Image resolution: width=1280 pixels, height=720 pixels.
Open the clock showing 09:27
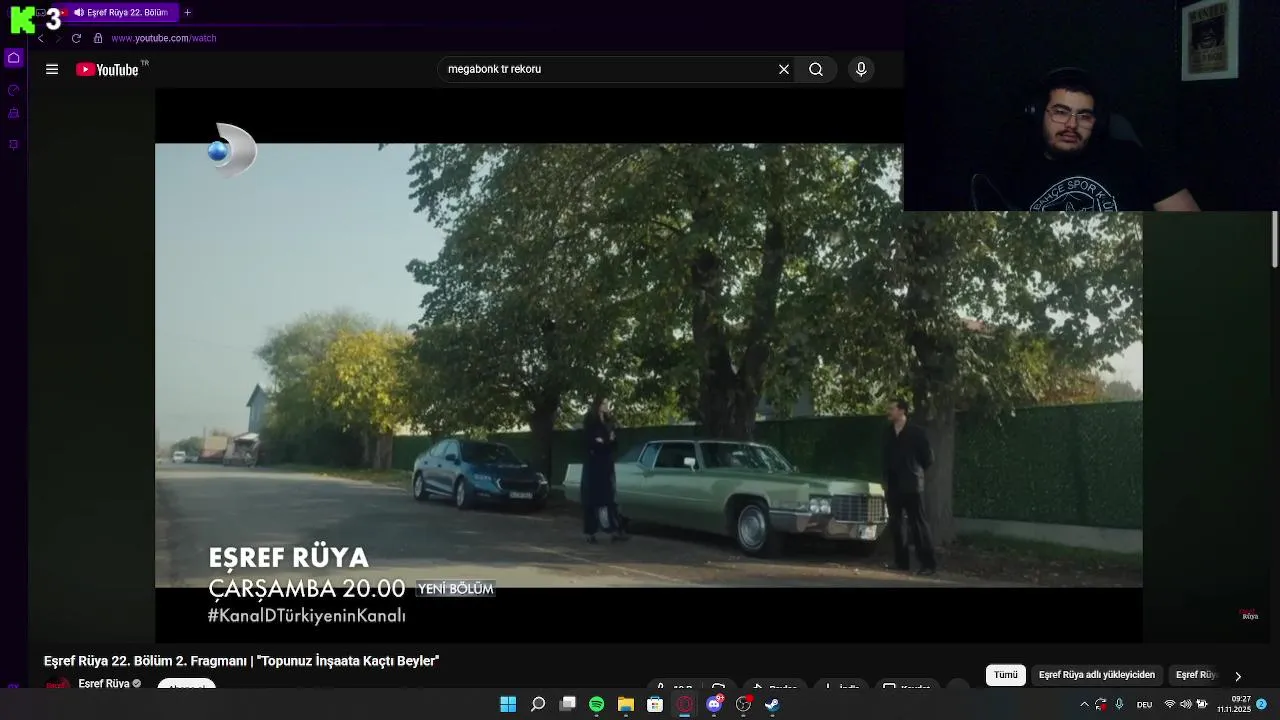pyautogui.click(x=1234, y=704)
